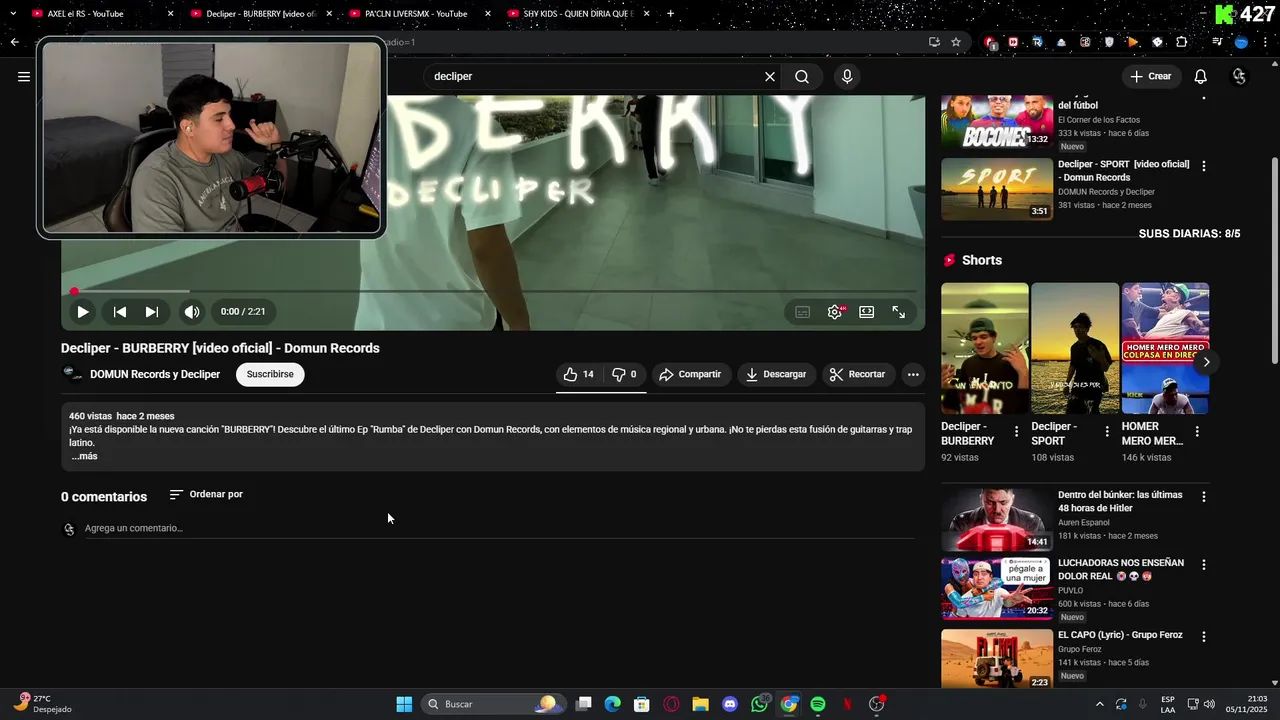Open Windows Start menu
This screenshot has height=720, width=1280.
404,704
